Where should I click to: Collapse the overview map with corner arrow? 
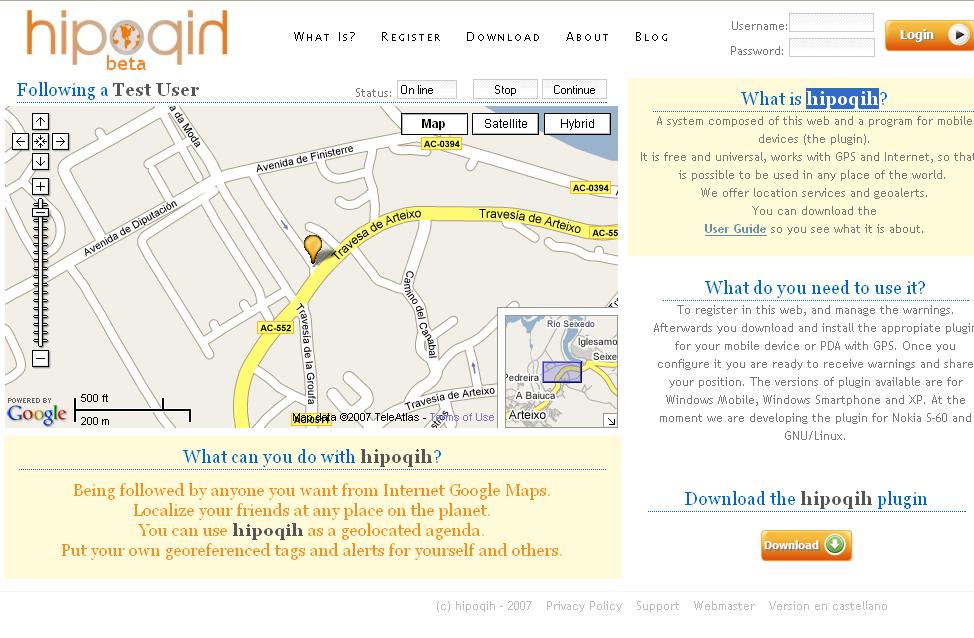[x=611, y=421]
